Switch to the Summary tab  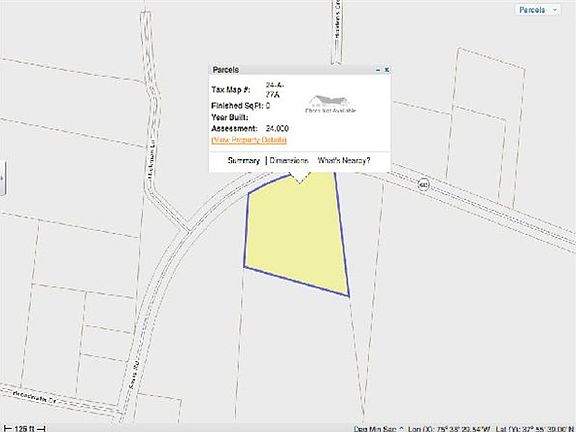click(244, 161)
